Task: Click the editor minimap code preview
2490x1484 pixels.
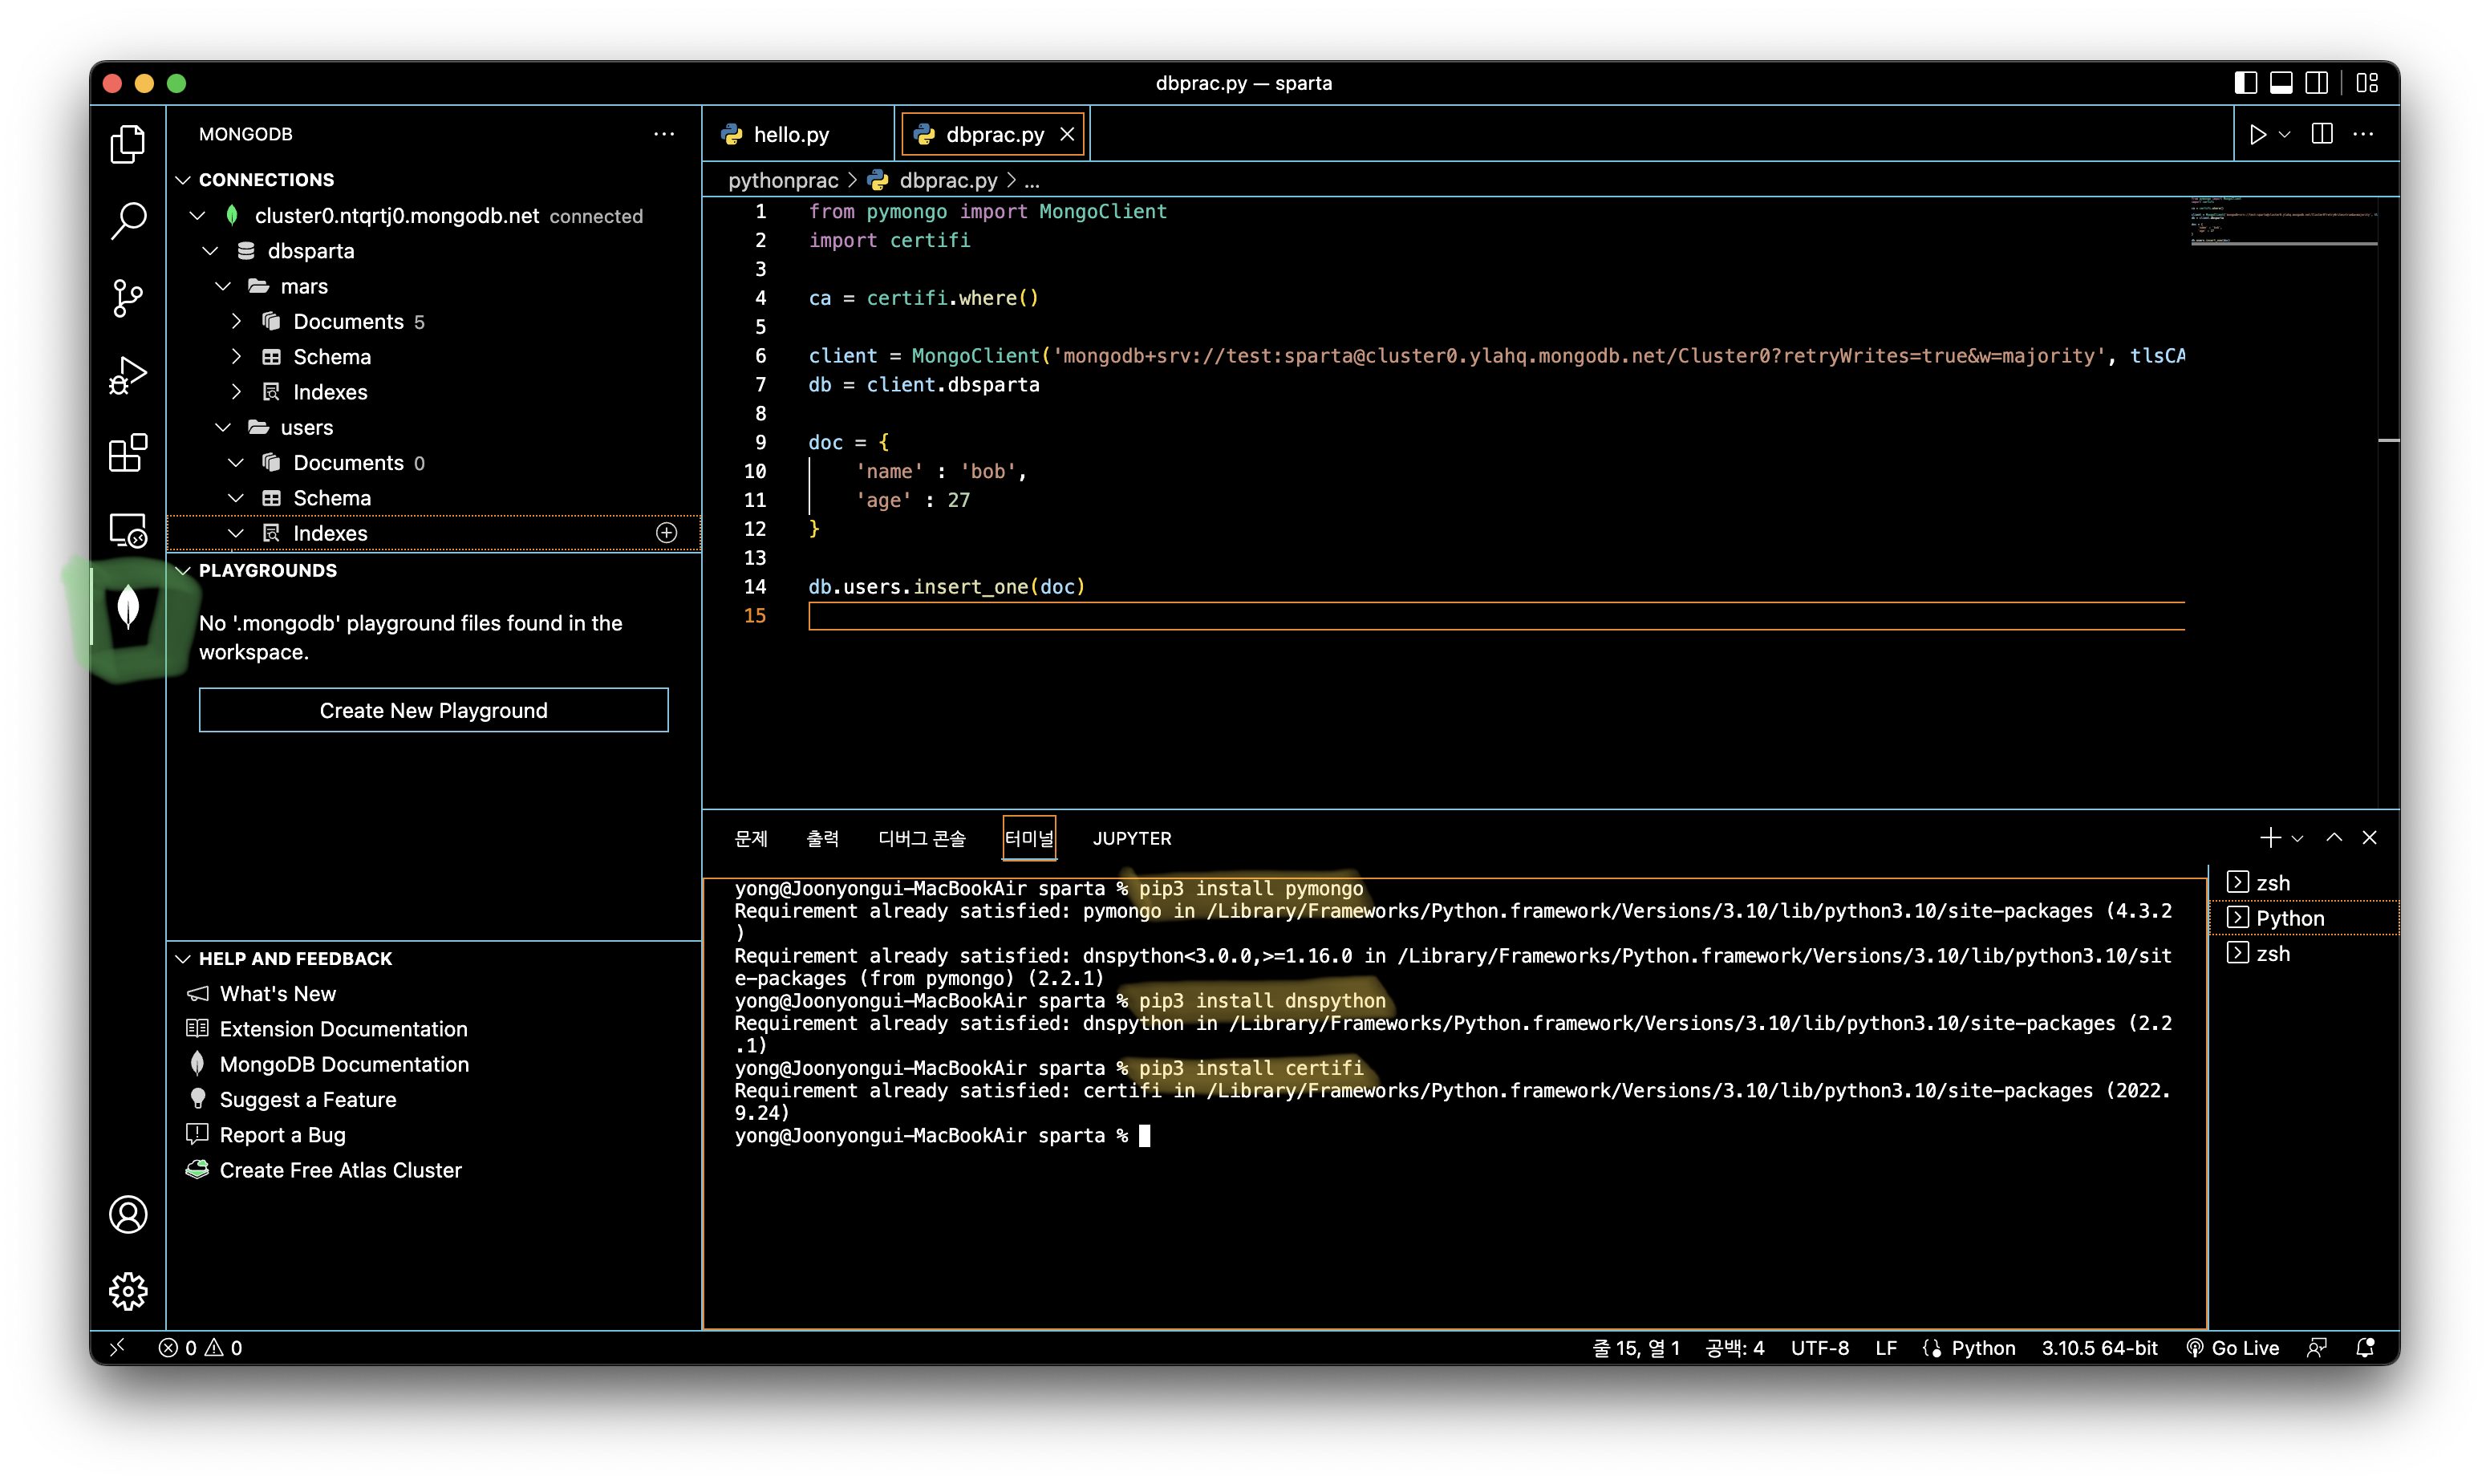Action: pos(2284,222)
